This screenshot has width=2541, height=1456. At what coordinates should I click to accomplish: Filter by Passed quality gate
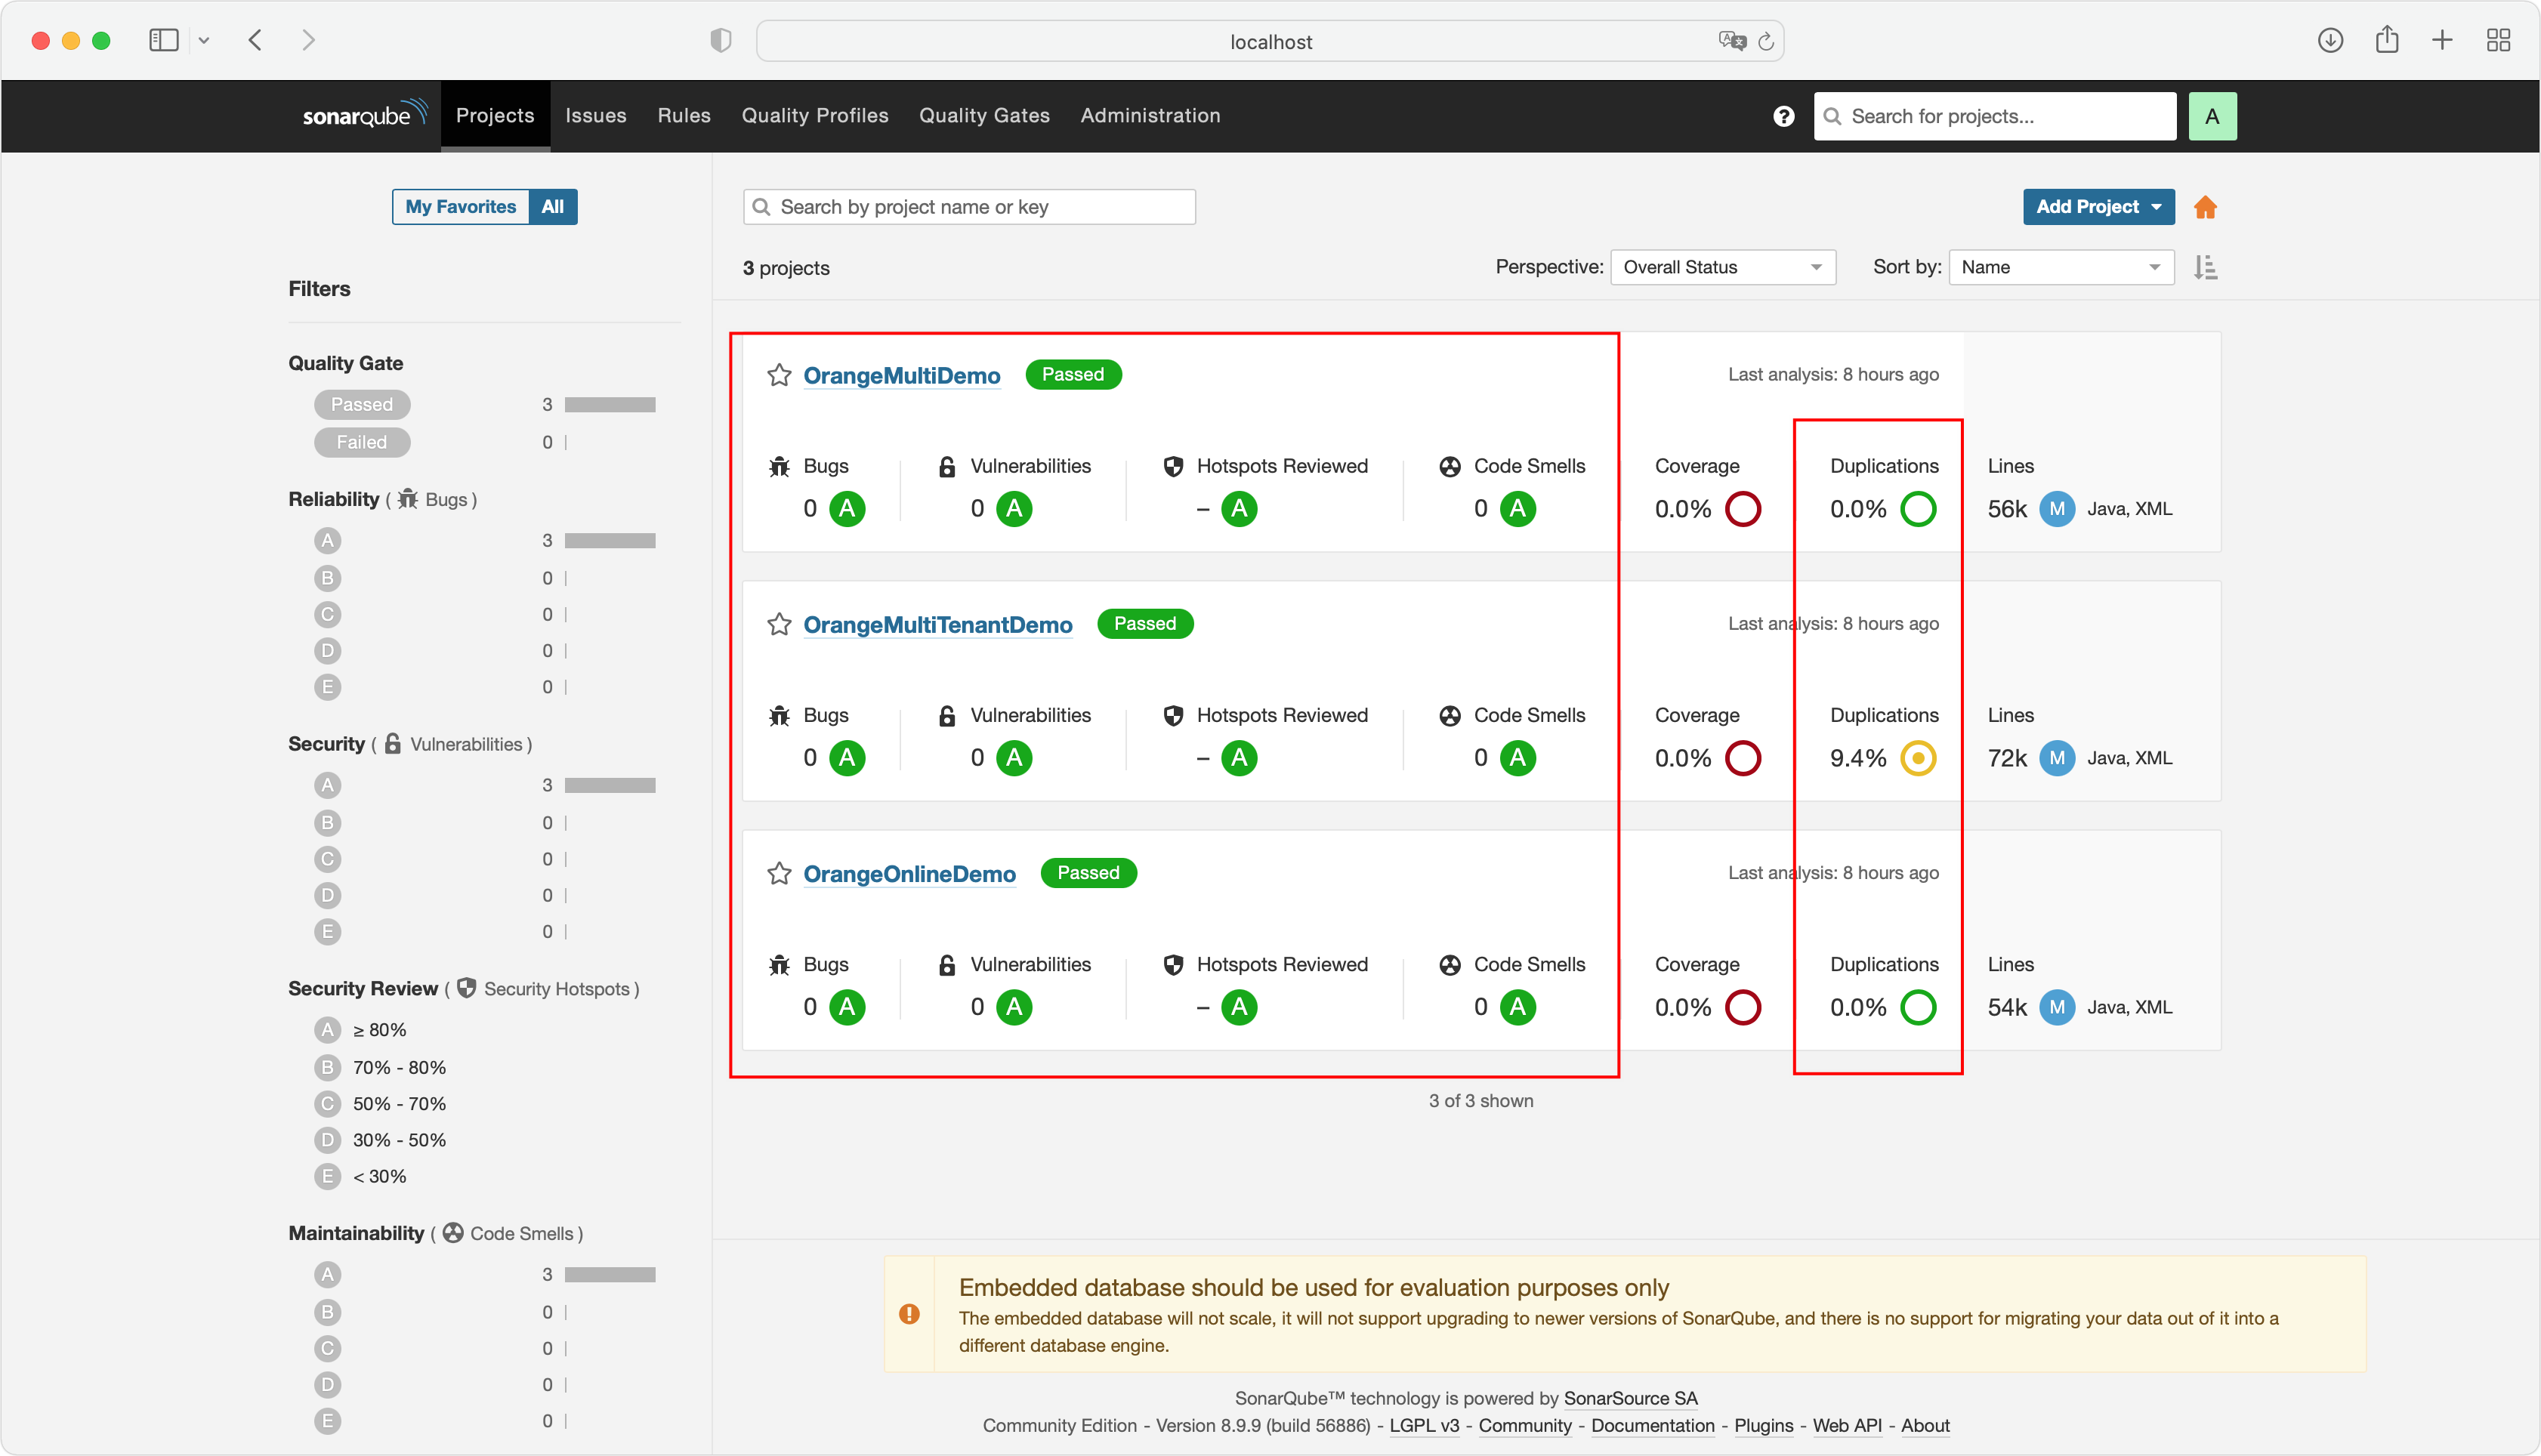coord(362,404)
